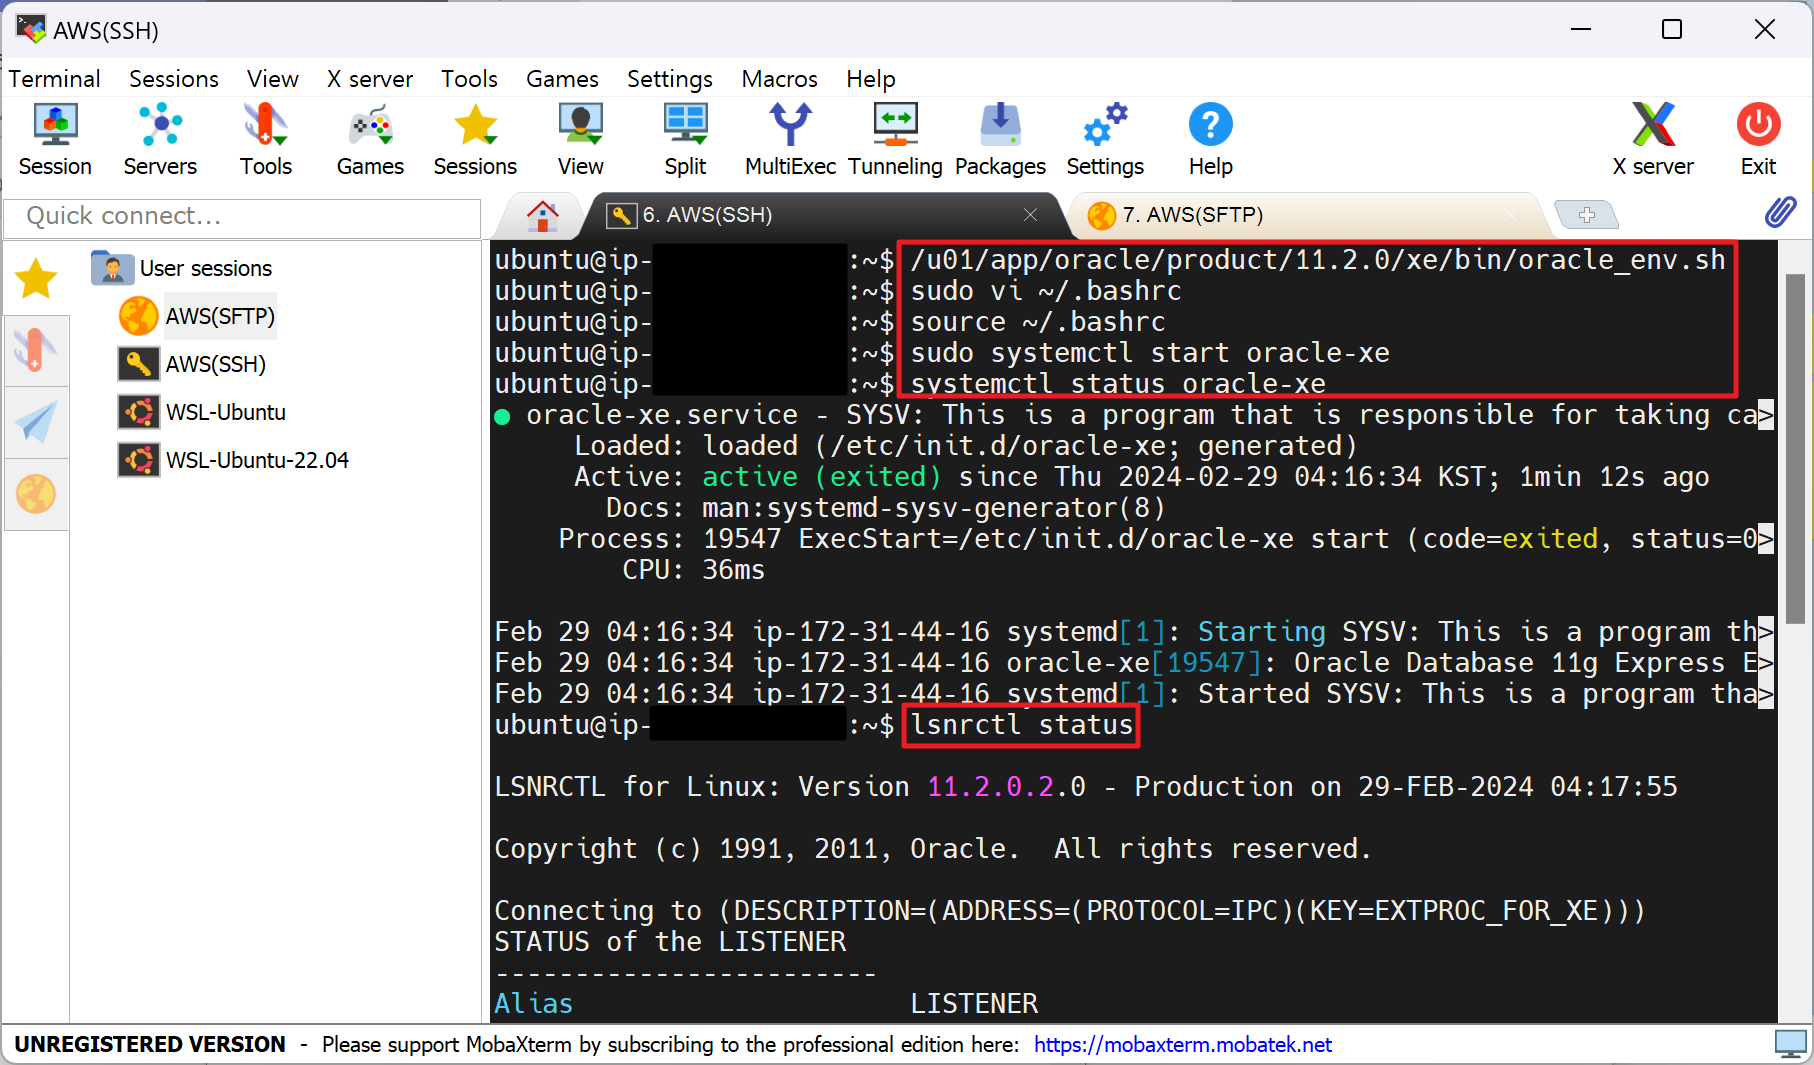
Task: Click the paperclip attach icon
Action: click(1780, 212)
